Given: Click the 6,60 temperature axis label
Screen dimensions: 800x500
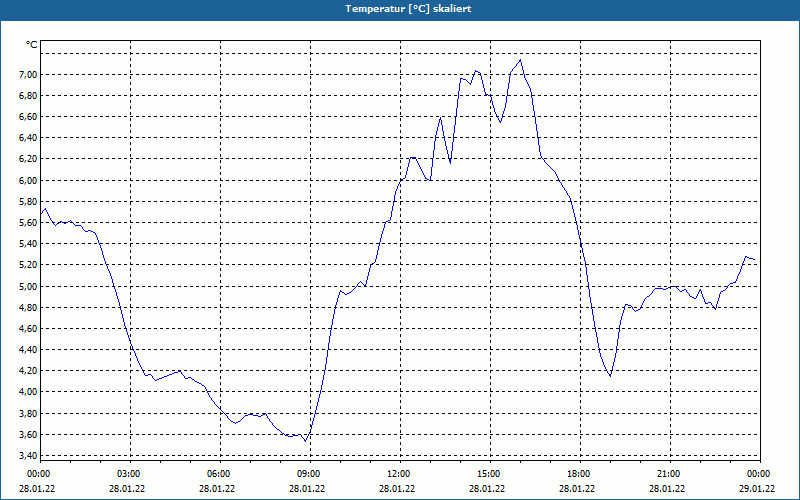Looking at the screenshot, I should (28, 117).
